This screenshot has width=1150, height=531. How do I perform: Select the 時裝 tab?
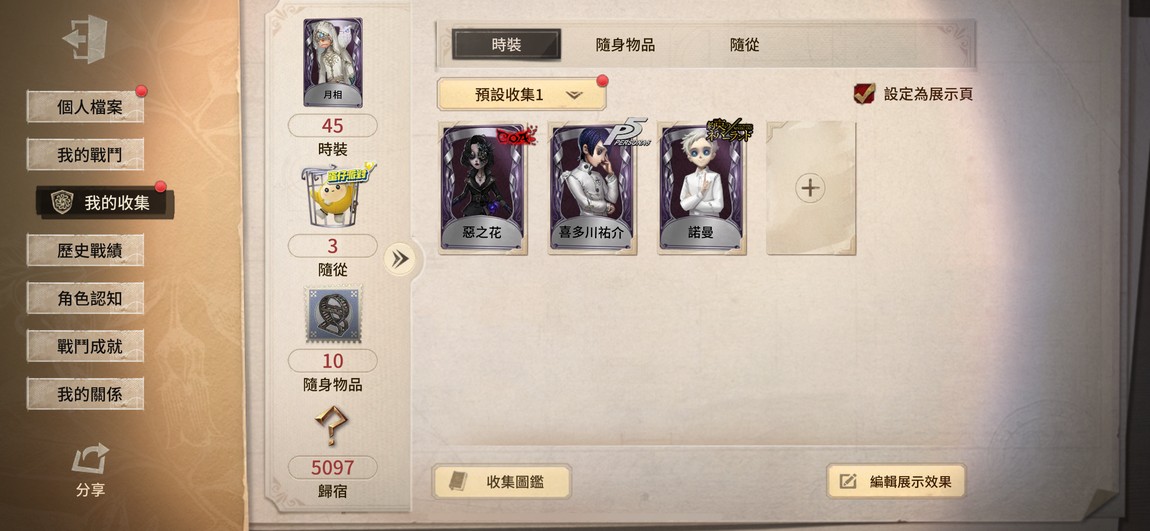[x=506, y=45]
